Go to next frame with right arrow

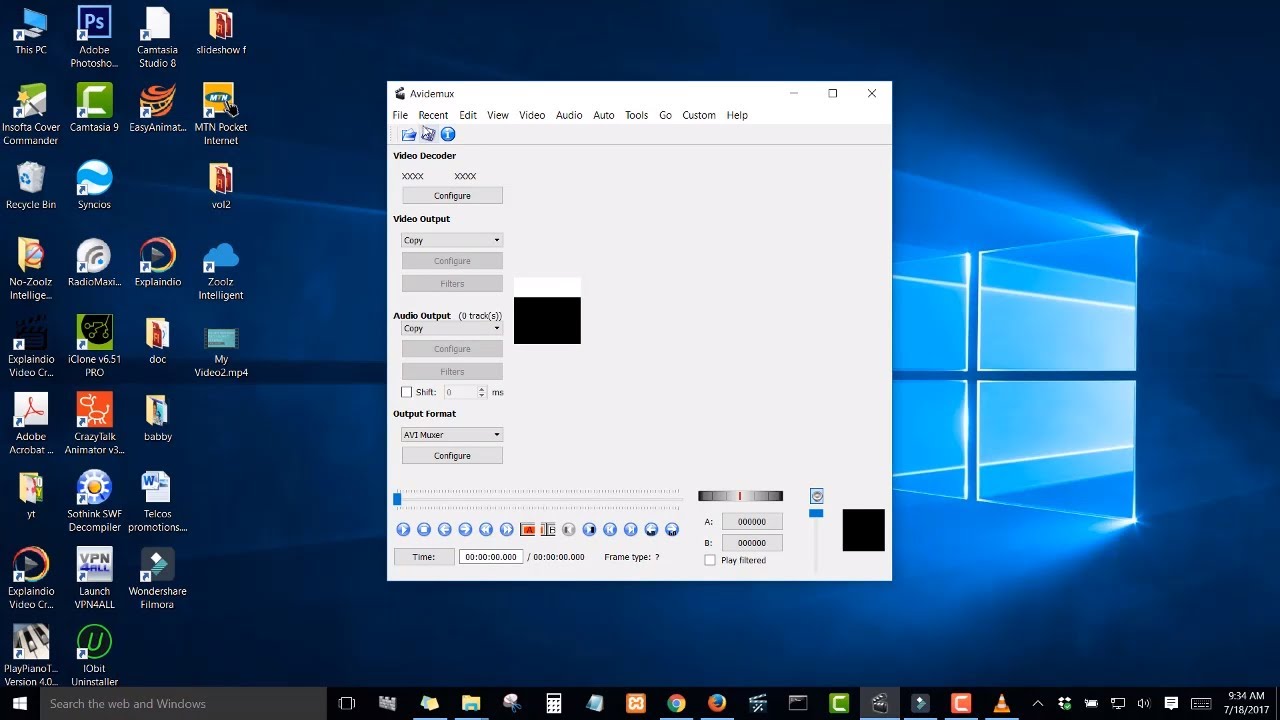click(465, 529)
